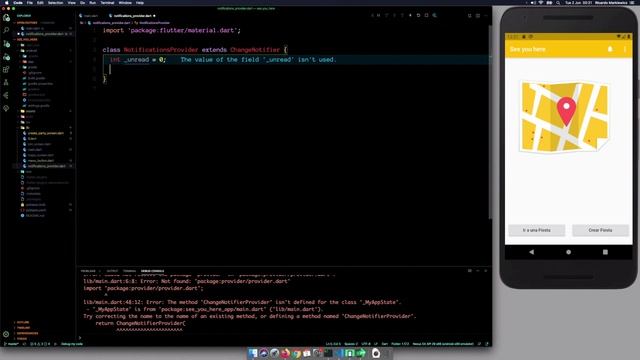Open the Manage gear icon at bottom of activity bar
Image resolution: width=640 pixels, height=360 pixels.
(6, 334)
